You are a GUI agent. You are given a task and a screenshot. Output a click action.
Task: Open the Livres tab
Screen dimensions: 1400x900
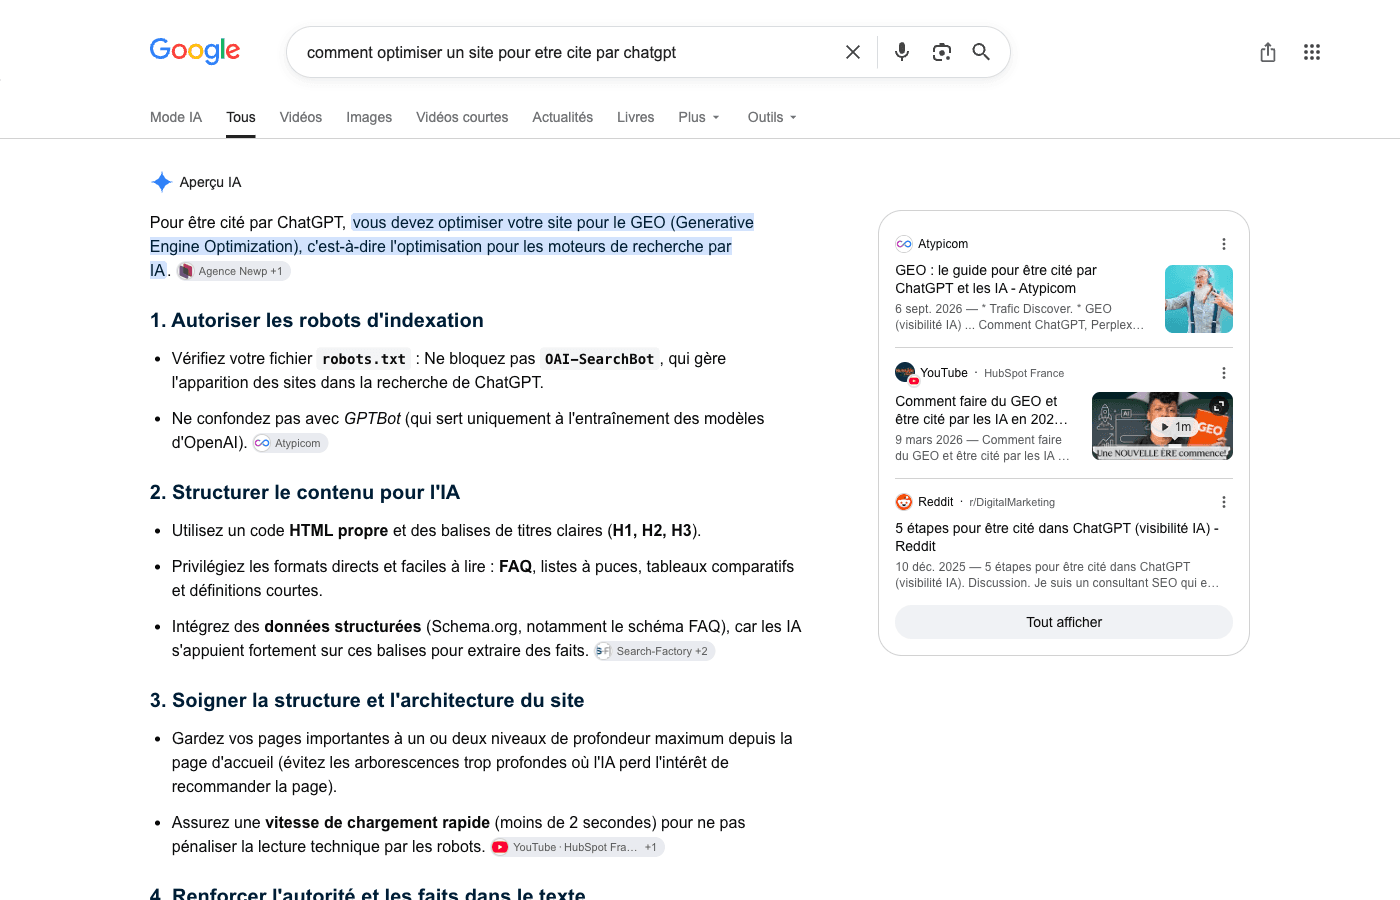636,117
